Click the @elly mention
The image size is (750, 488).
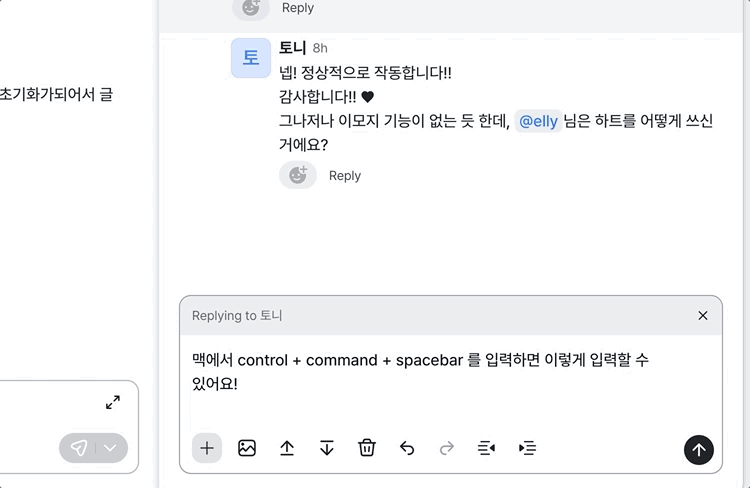(538, 122)
